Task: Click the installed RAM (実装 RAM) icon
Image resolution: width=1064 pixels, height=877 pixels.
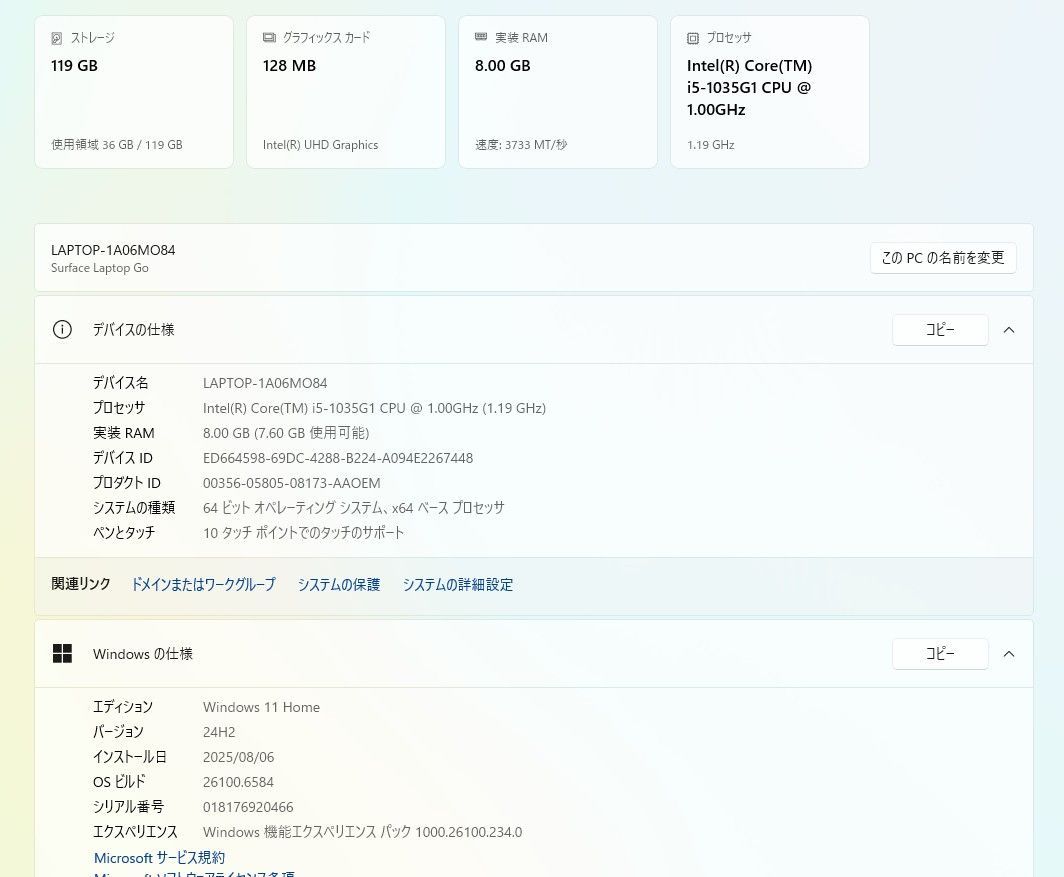Action: 481,38
